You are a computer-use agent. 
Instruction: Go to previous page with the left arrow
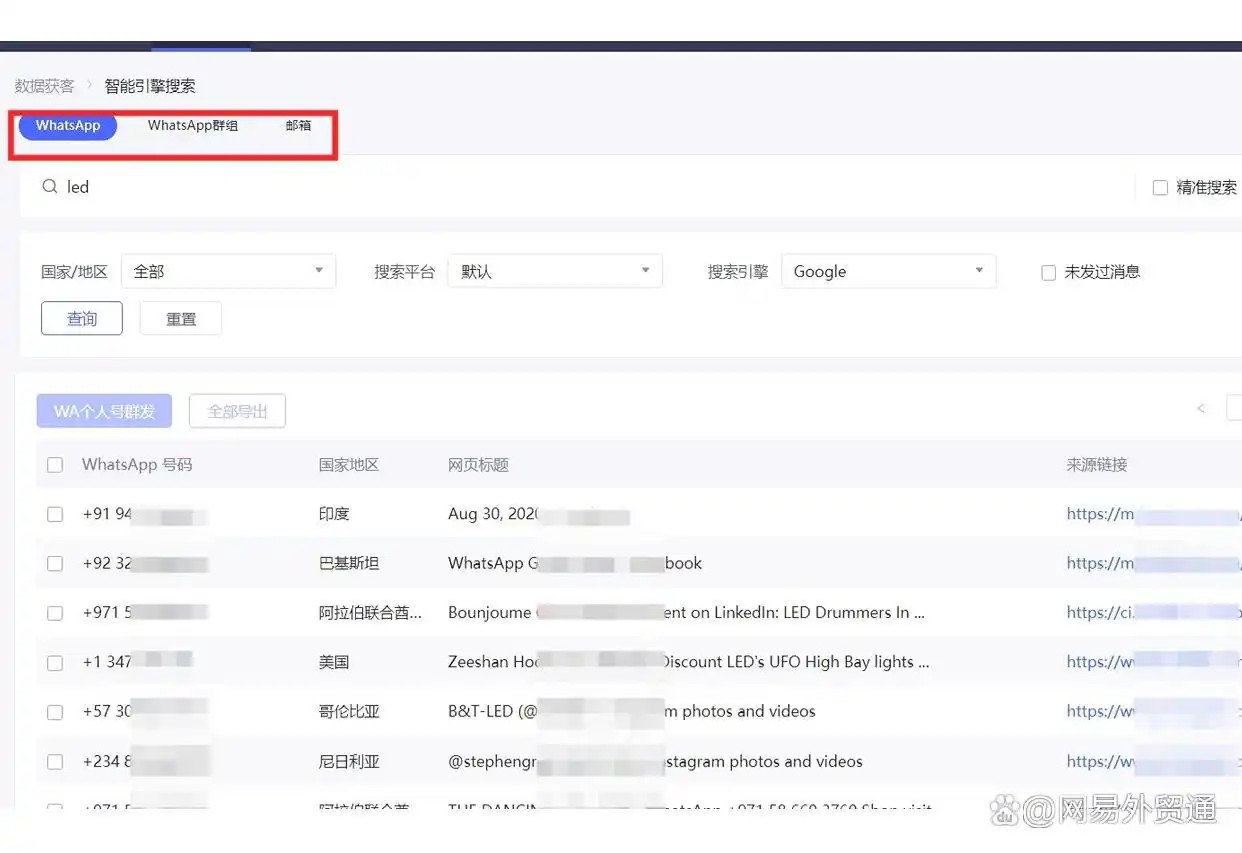pos(1201,409)
